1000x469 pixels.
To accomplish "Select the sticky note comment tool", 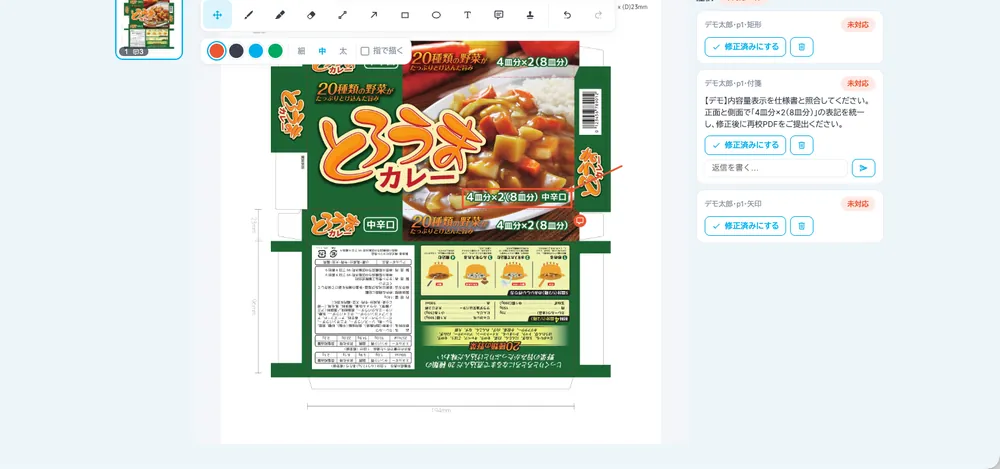I will 499,15.
